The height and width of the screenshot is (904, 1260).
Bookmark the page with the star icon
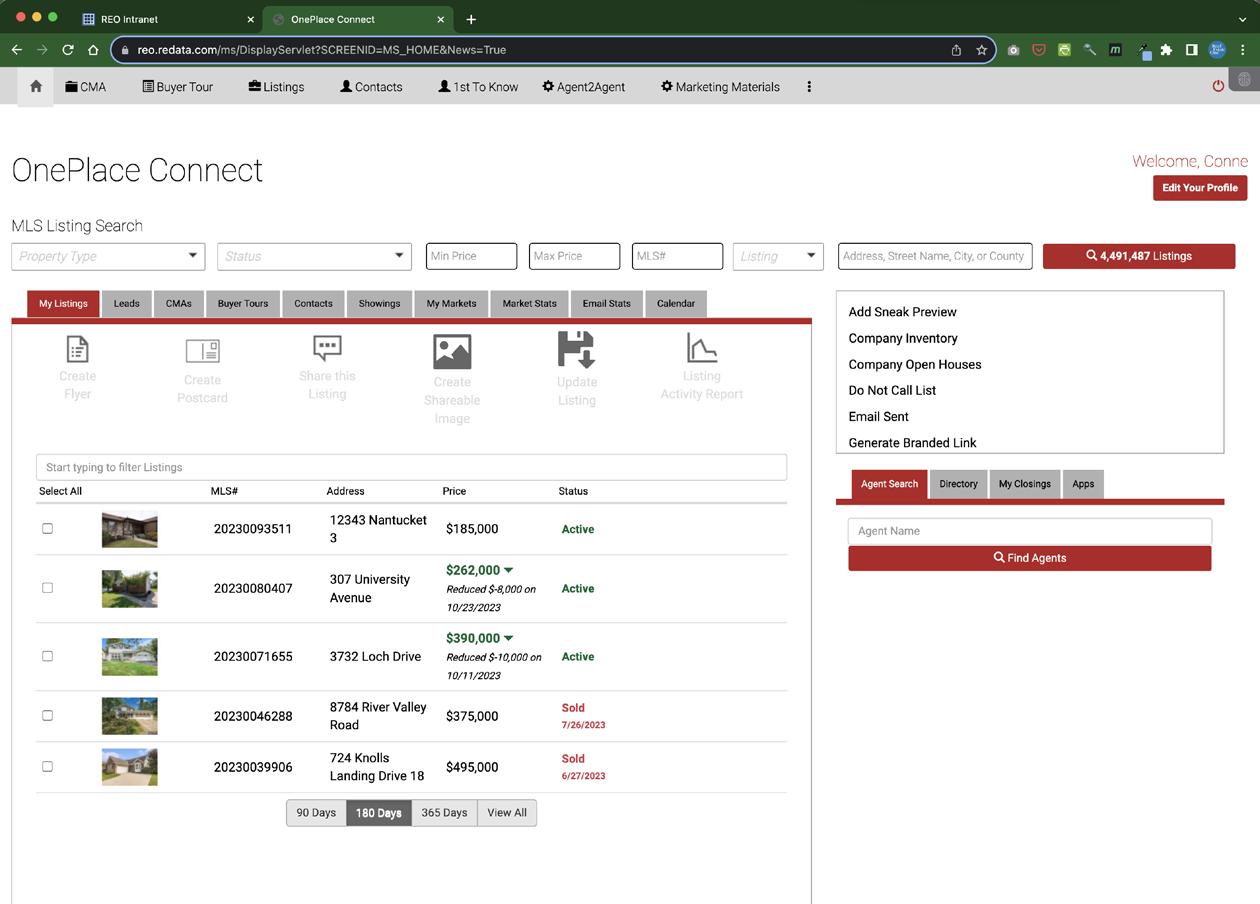coord(981,50)
